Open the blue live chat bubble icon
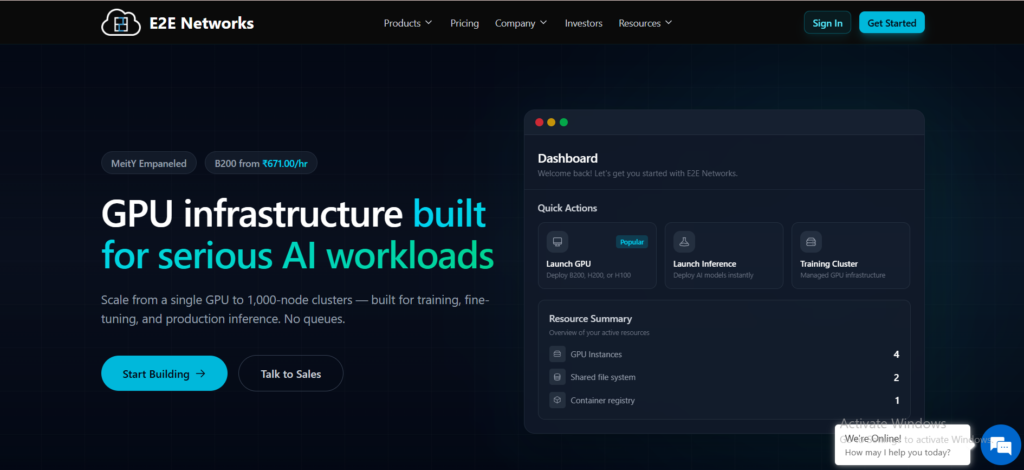Viewport: 1024px width, 470px height. pyautogui.click(x=1000, y=445)
